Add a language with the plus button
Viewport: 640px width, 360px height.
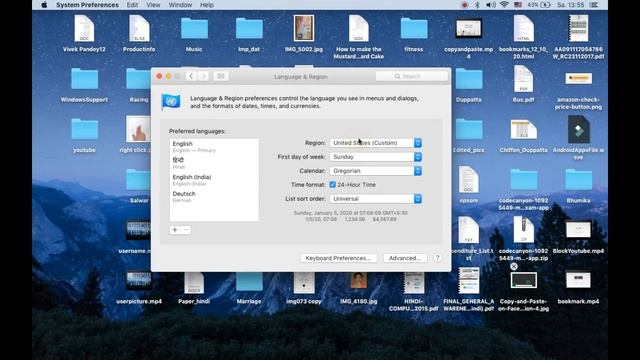(x=175, y=230)
